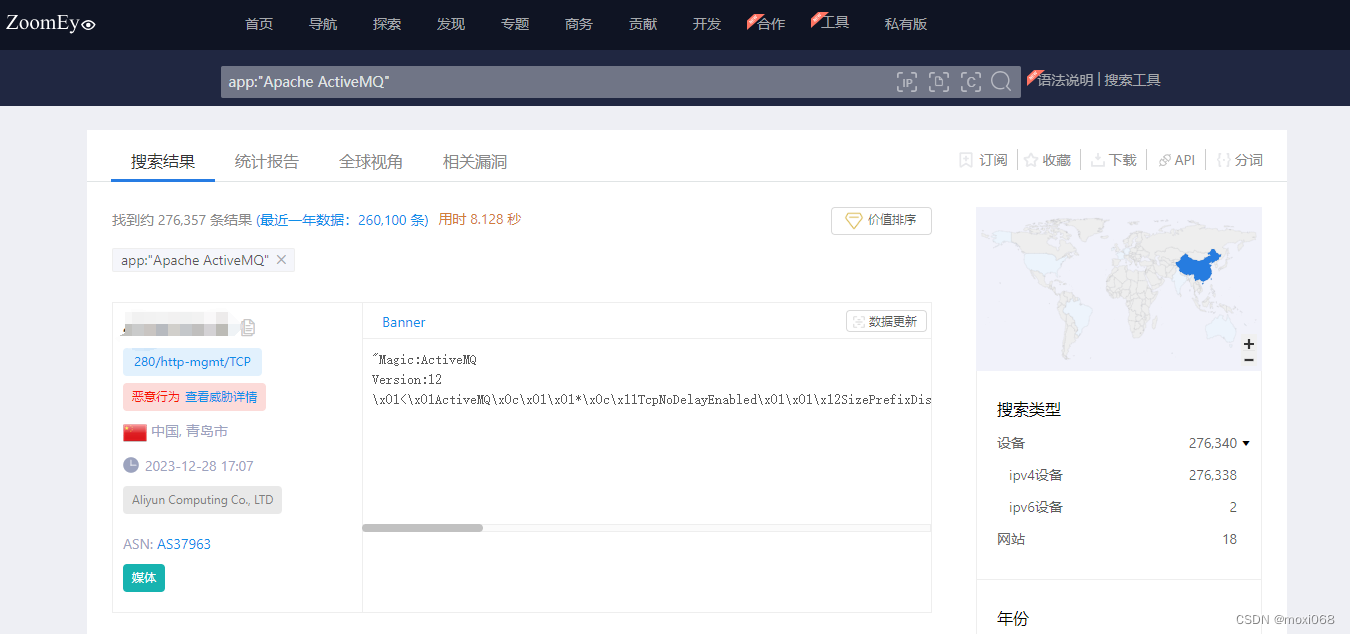Open 私有版 menu
Screen dimensions: 1350x634
tap(906, 24)
